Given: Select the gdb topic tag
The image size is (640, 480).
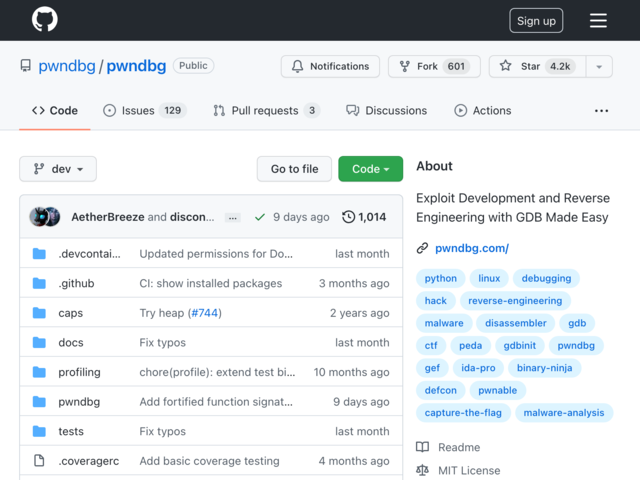Looking at the screenshot, I should pyautogui.click(x=577, y=323).
